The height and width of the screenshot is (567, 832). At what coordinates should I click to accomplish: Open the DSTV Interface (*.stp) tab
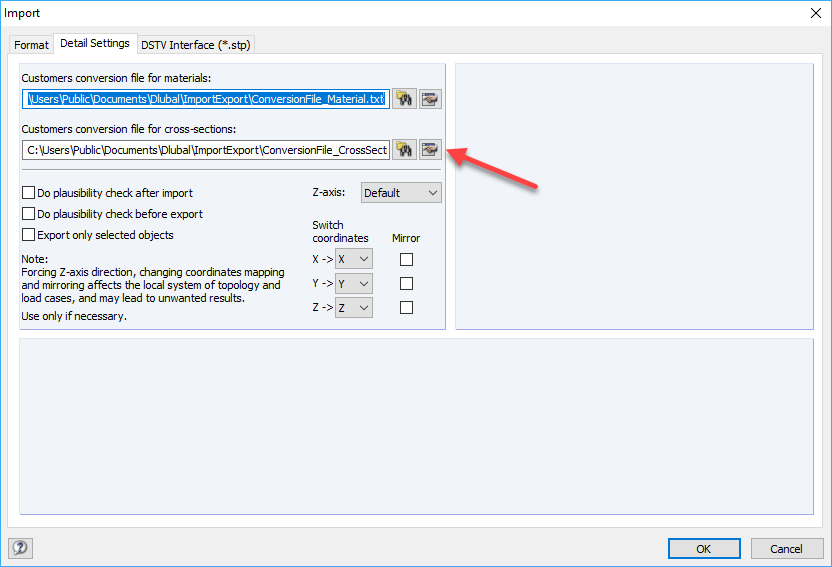coord(196,45)
